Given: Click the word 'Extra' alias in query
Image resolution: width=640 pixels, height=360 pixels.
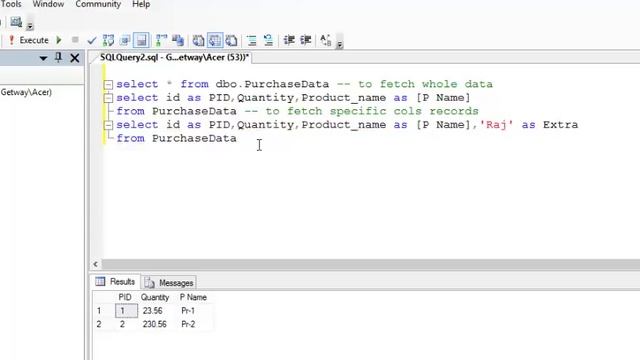Looking at the screenshot, I should [560, 125].
